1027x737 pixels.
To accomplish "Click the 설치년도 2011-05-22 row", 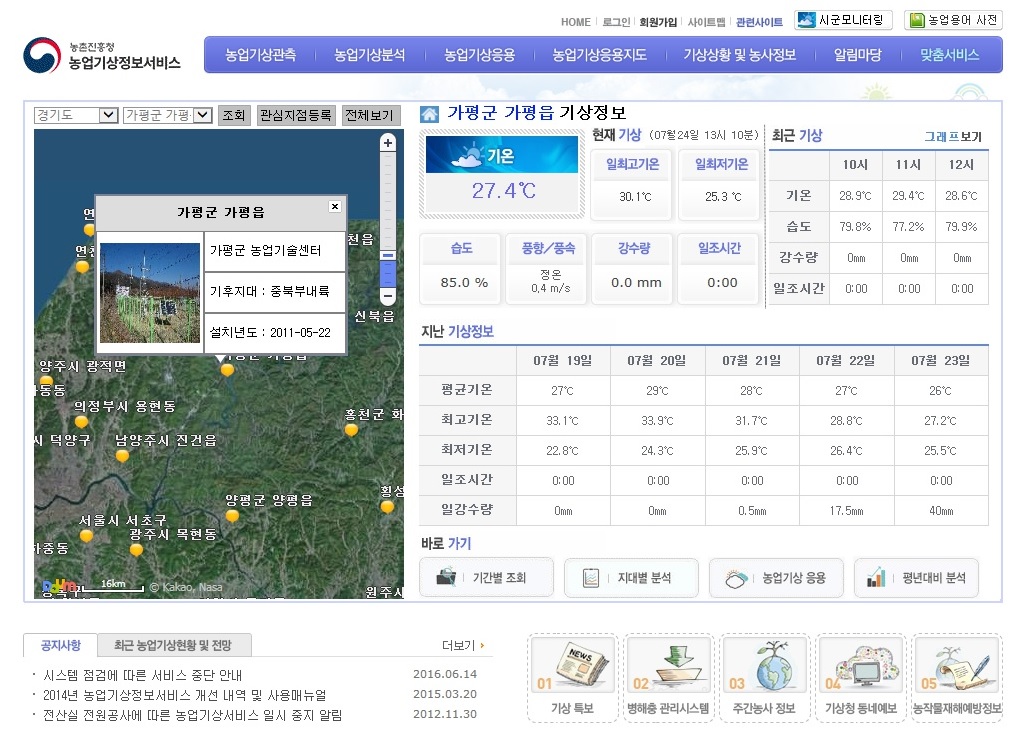I will click(x=274, y=333).
